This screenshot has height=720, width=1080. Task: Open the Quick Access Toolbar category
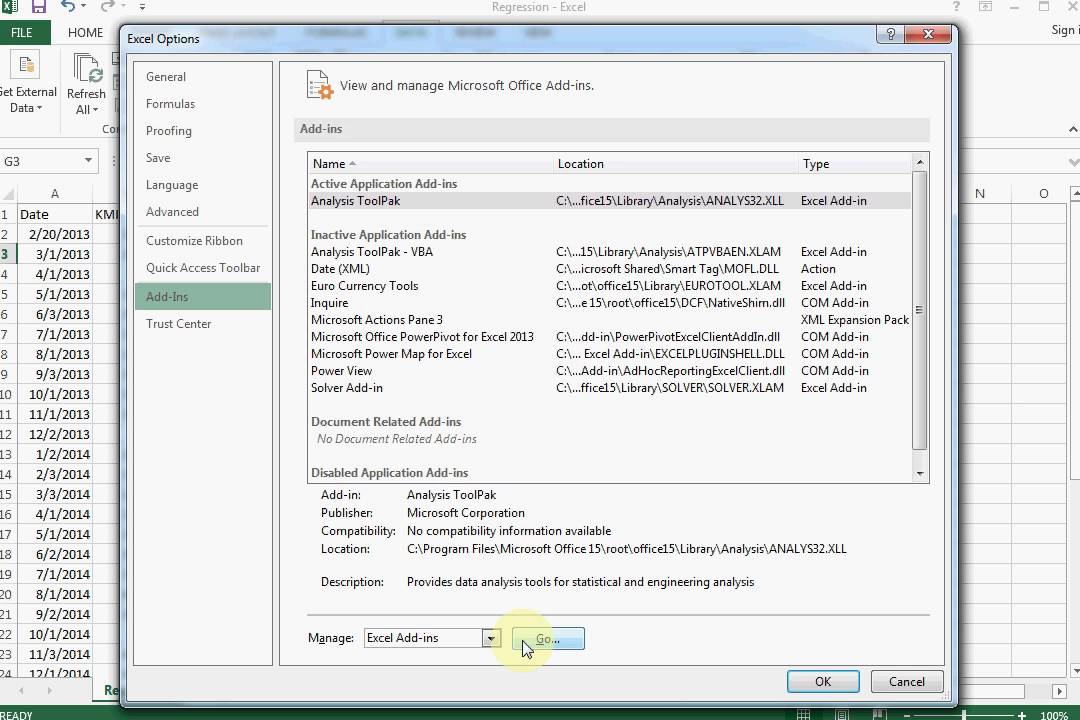pyautogui.click(x=203, y=267)
